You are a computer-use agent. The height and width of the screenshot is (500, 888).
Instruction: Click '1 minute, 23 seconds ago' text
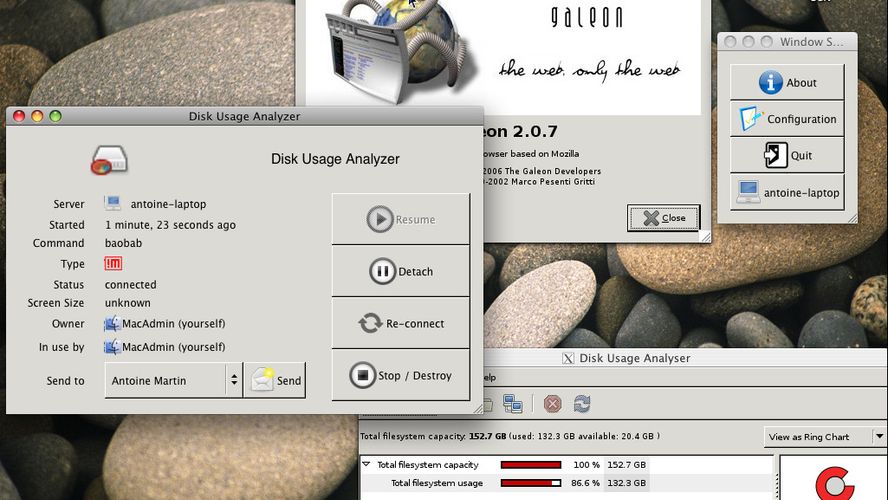[x=170, y=225]
